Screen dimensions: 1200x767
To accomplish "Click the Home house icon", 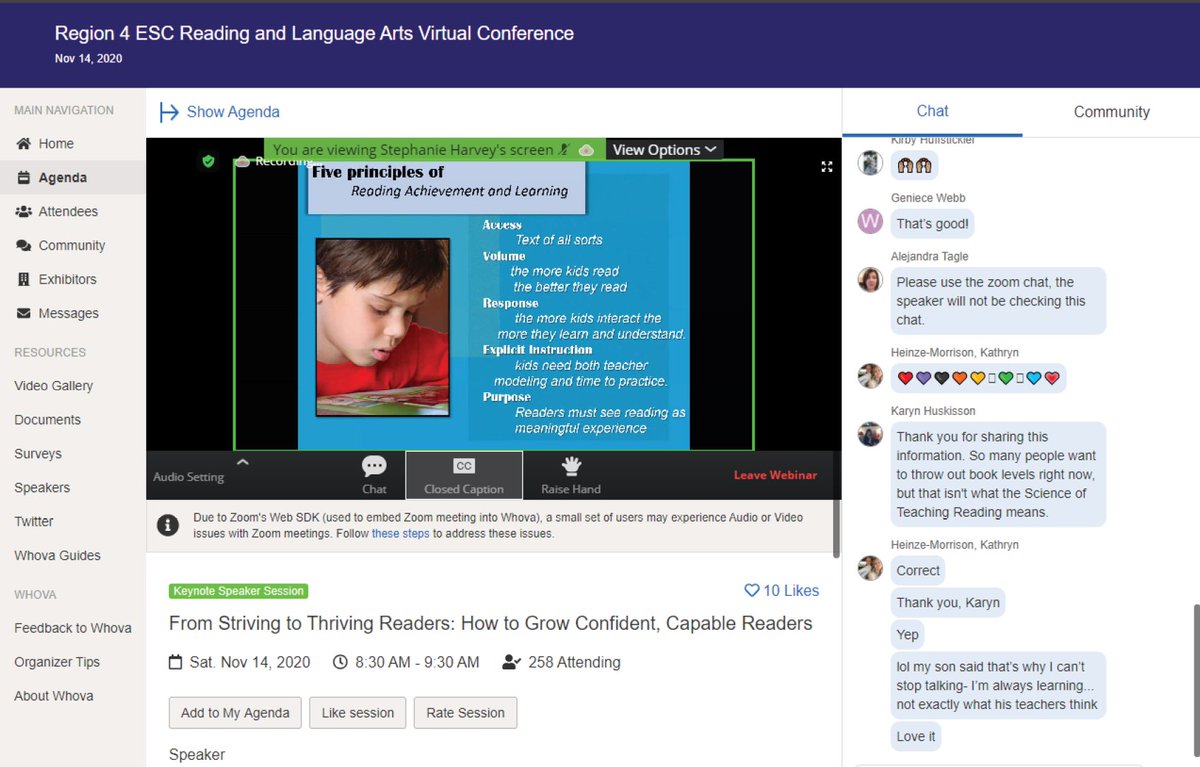I will coord(23,143).
